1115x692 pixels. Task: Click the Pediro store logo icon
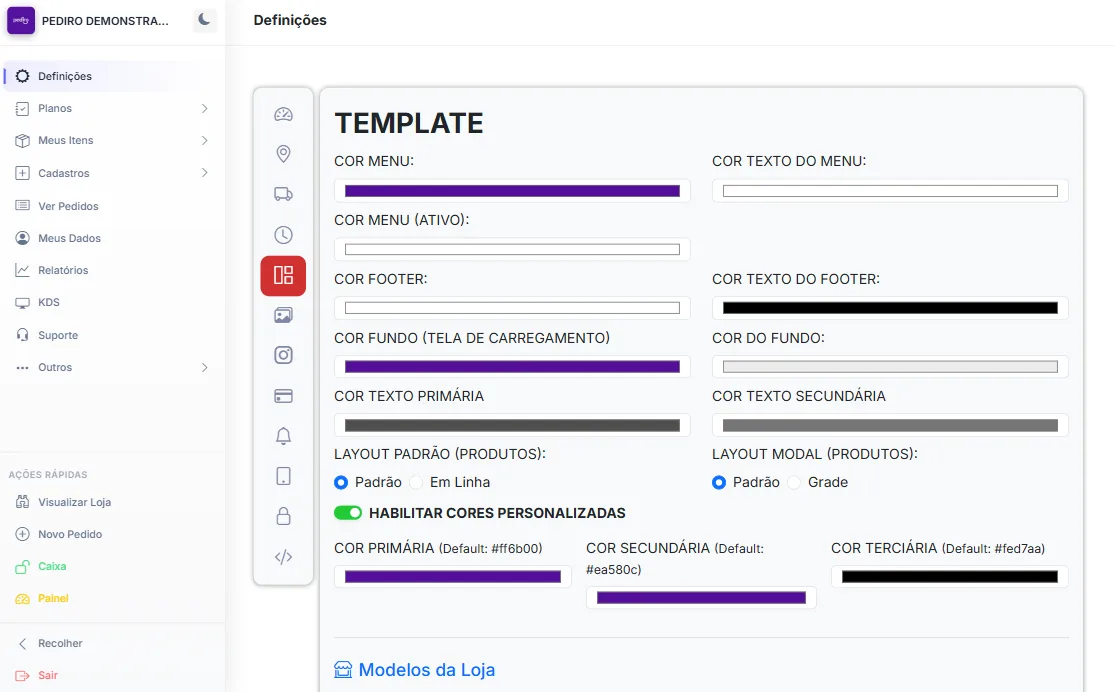(21, 21)
